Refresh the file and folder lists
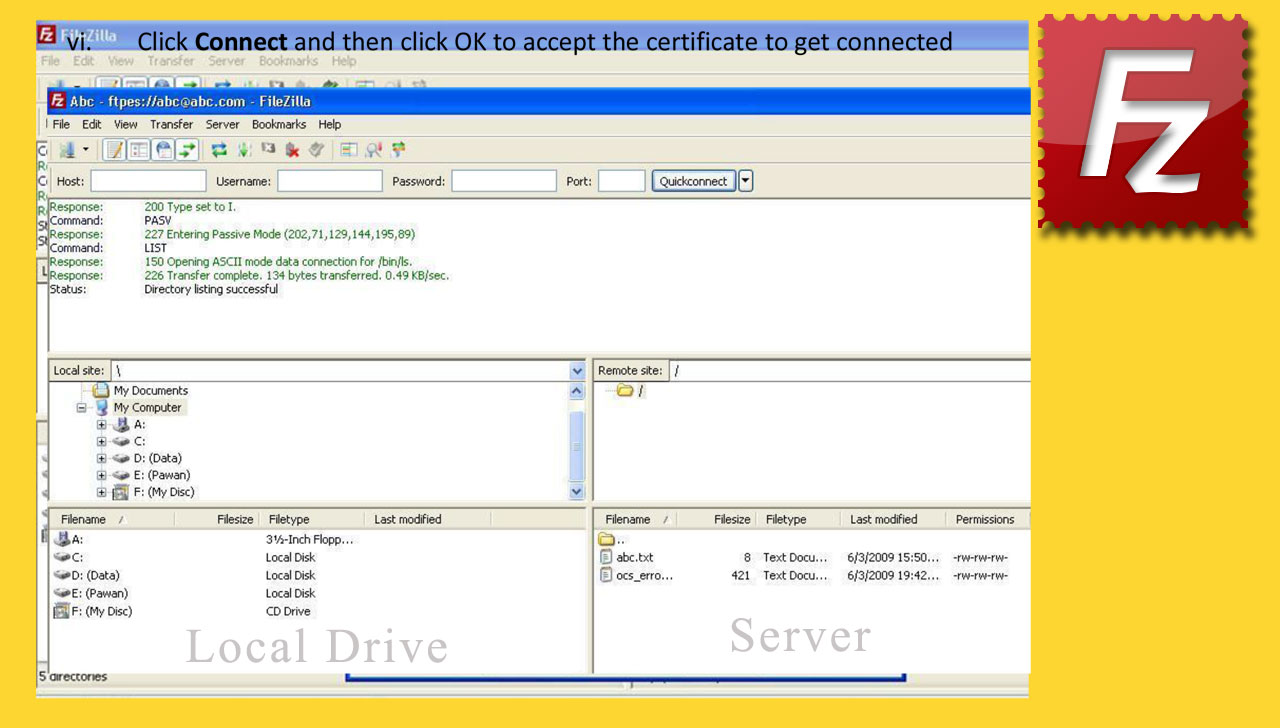Viewport: 1280px width, 728px height. pyautogui.click(x=219, y=150)
